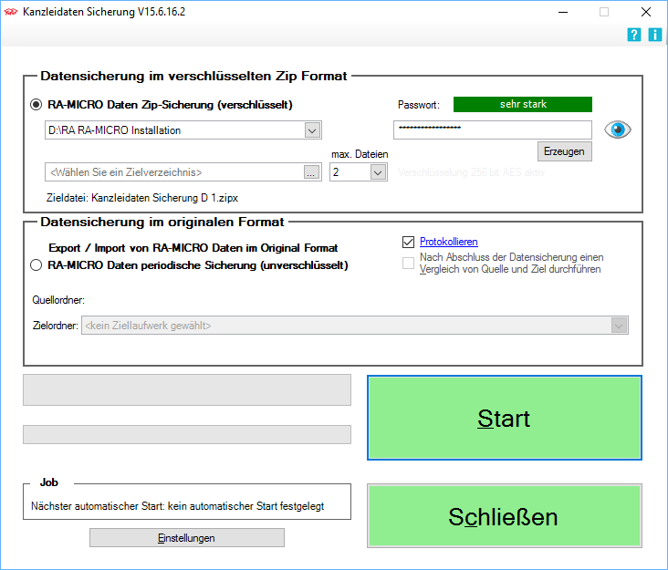This screenshot has height=570, width=668.
Task: Open the Einstellungen job settings
Action: [x=187, y=538]
